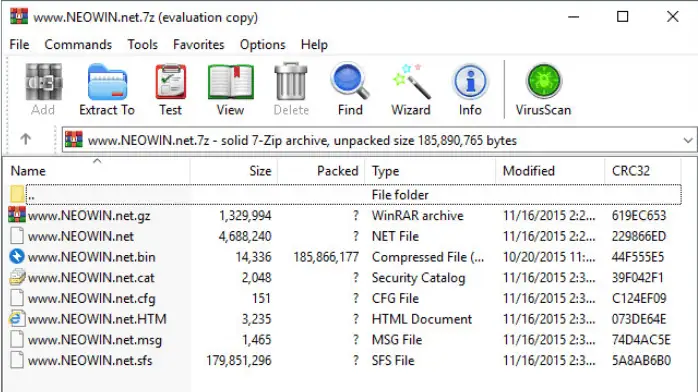The width and height of the screenshot is (698, 392).
Task: Open the Options menu
Action: coord(263,44)
